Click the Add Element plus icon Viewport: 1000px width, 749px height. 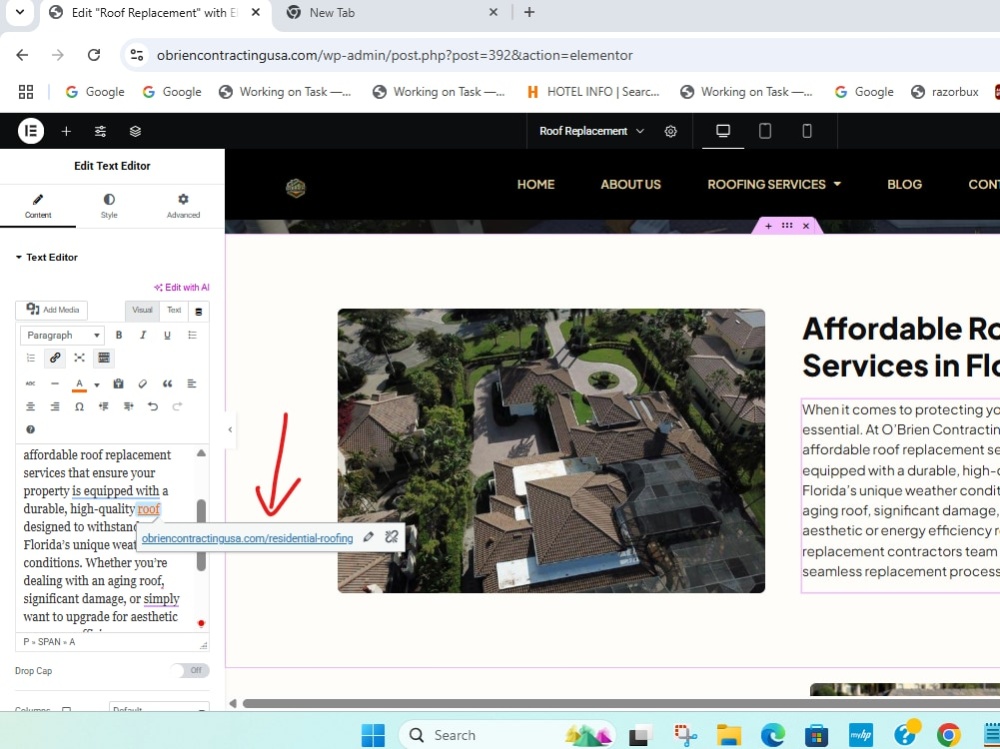coord(66,131)
